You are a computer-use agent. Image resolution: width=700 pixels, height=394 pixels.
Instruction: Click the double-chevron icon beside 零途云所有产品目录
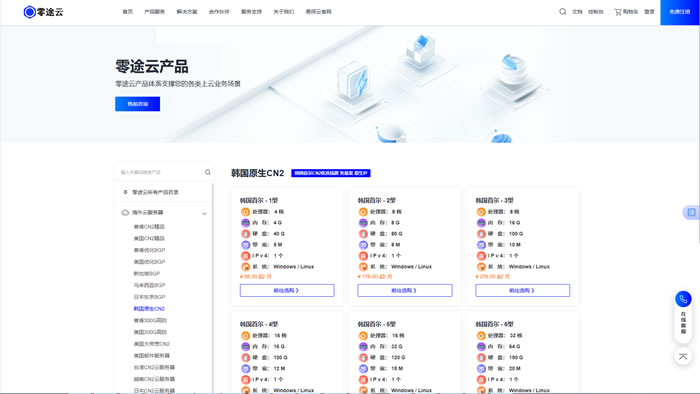(x=125, y=192)
